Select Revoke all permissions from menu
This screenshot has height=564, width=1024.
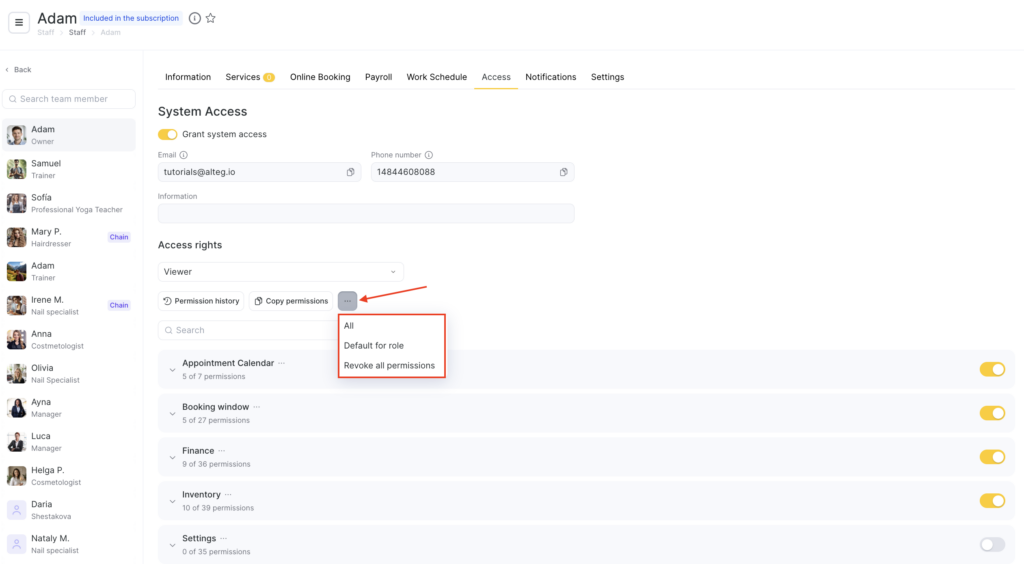click(x=389, y=366)
